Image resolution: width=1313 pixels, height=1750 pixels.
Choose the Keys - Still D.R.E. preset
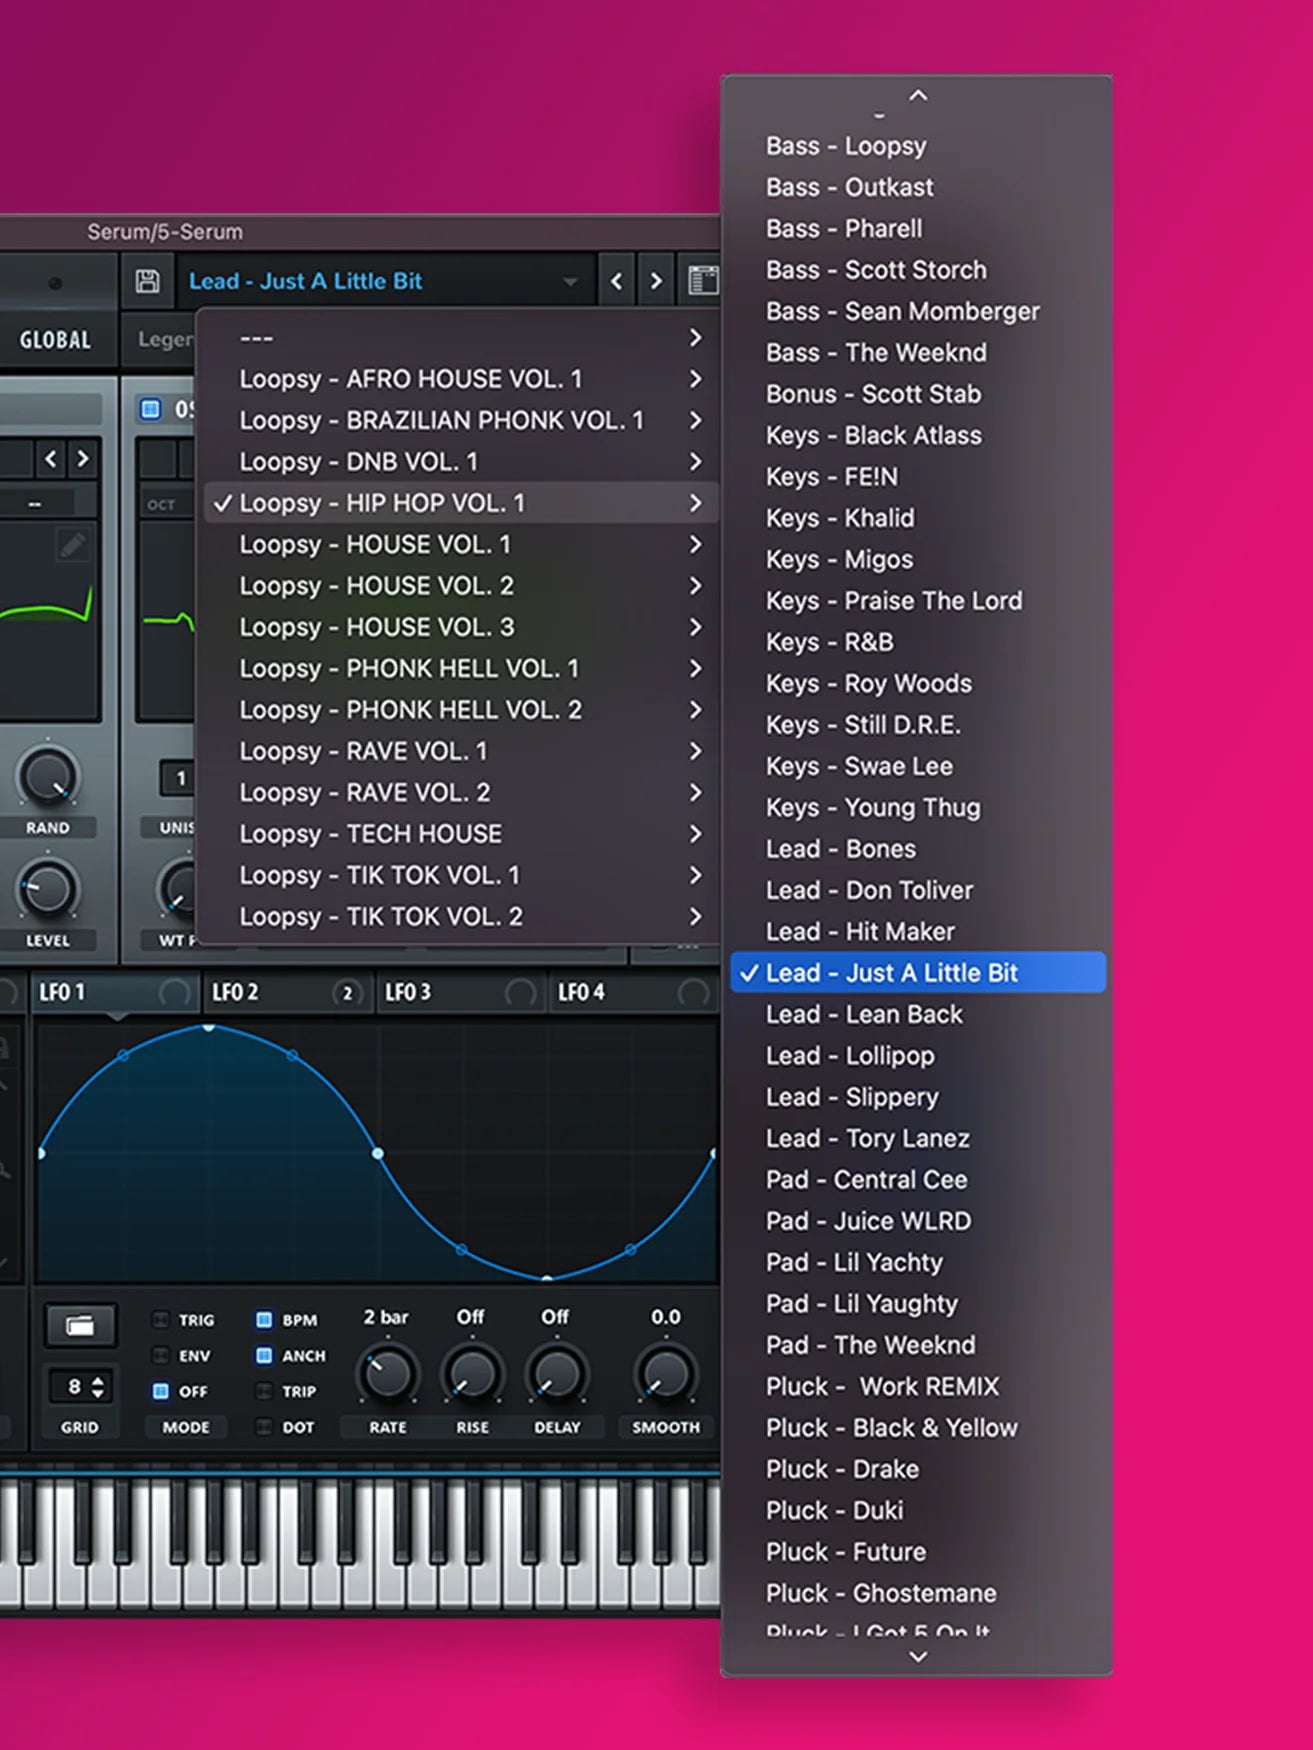click(918, 725)
